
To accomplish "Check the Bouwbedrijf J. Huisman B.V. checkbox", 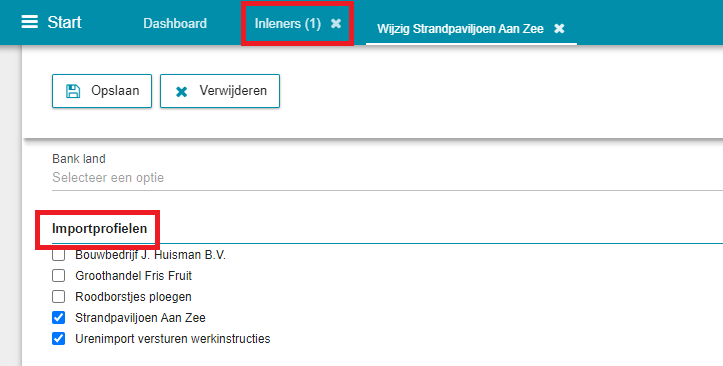I will coord(59,254).
